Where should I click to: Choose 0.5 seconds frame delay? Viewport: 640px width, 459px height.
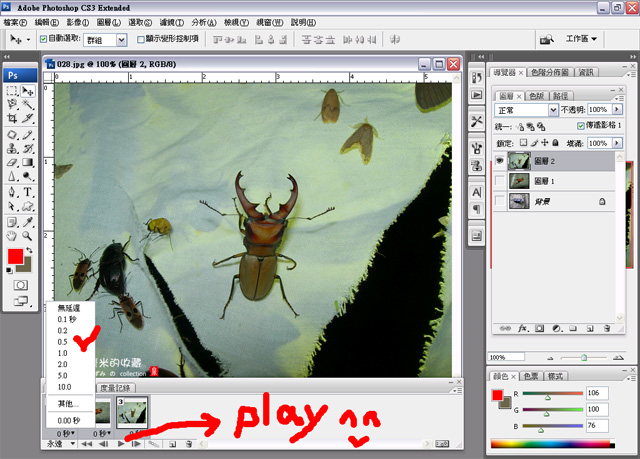point(63,342)
